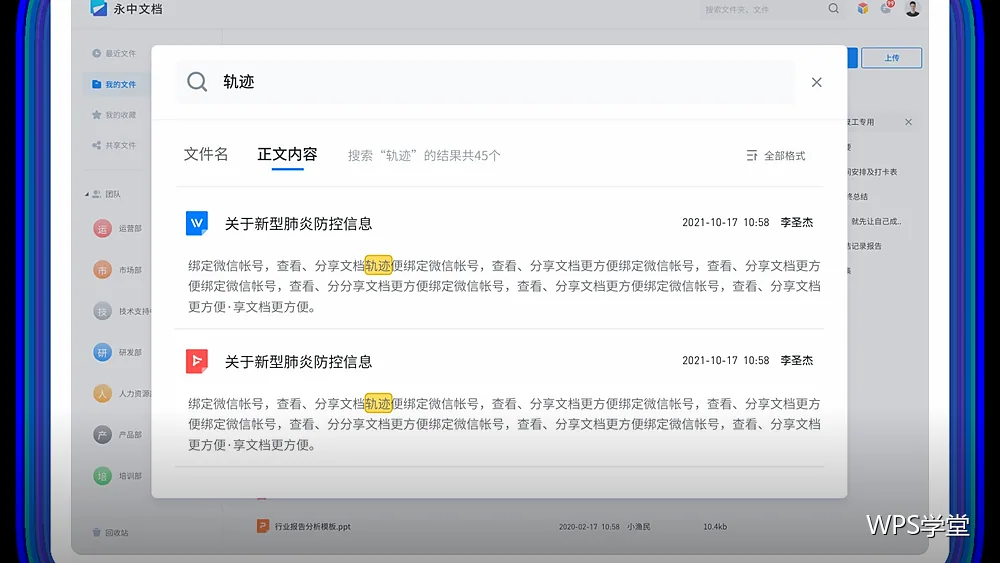Screen dimensions: 1000x563
Task: Open the red presentation 关于新型肺炎防控信息 icon
Action: pyautogui.click(x=196, y=361)
